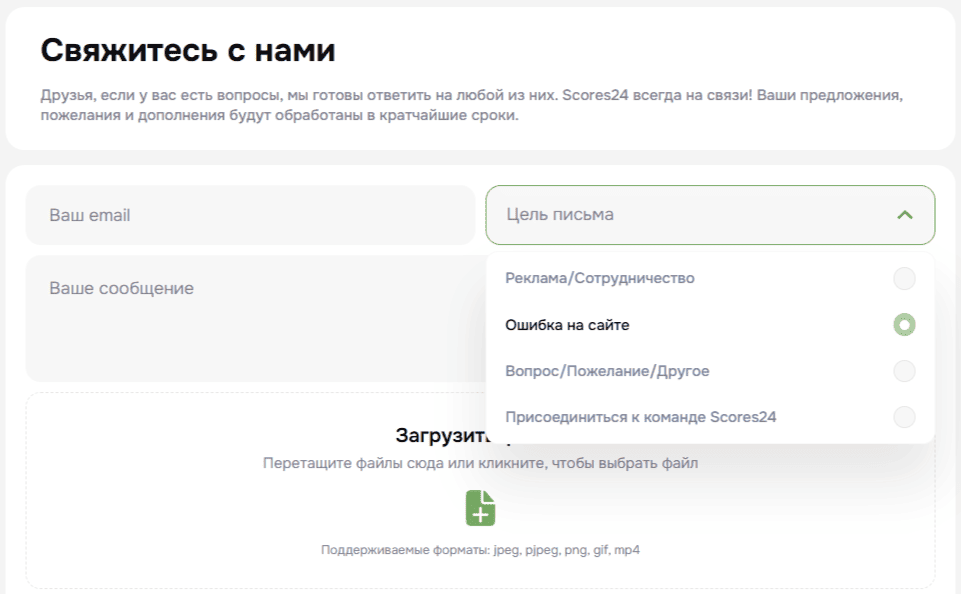The width and height of the screenshot is (961, 594).
Task: Select the "Вопрос/Пожелание/Другое" radio button
Action: click(904, 371)
